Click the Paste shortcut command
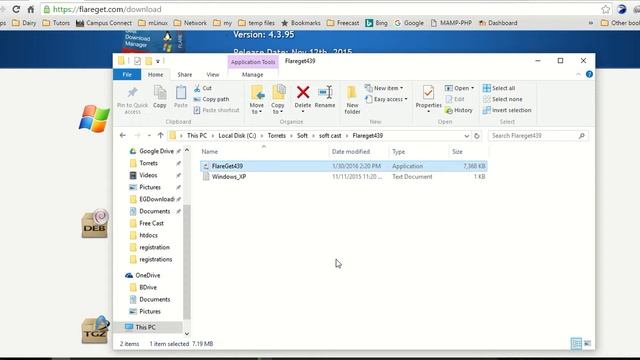 [216, 110]
